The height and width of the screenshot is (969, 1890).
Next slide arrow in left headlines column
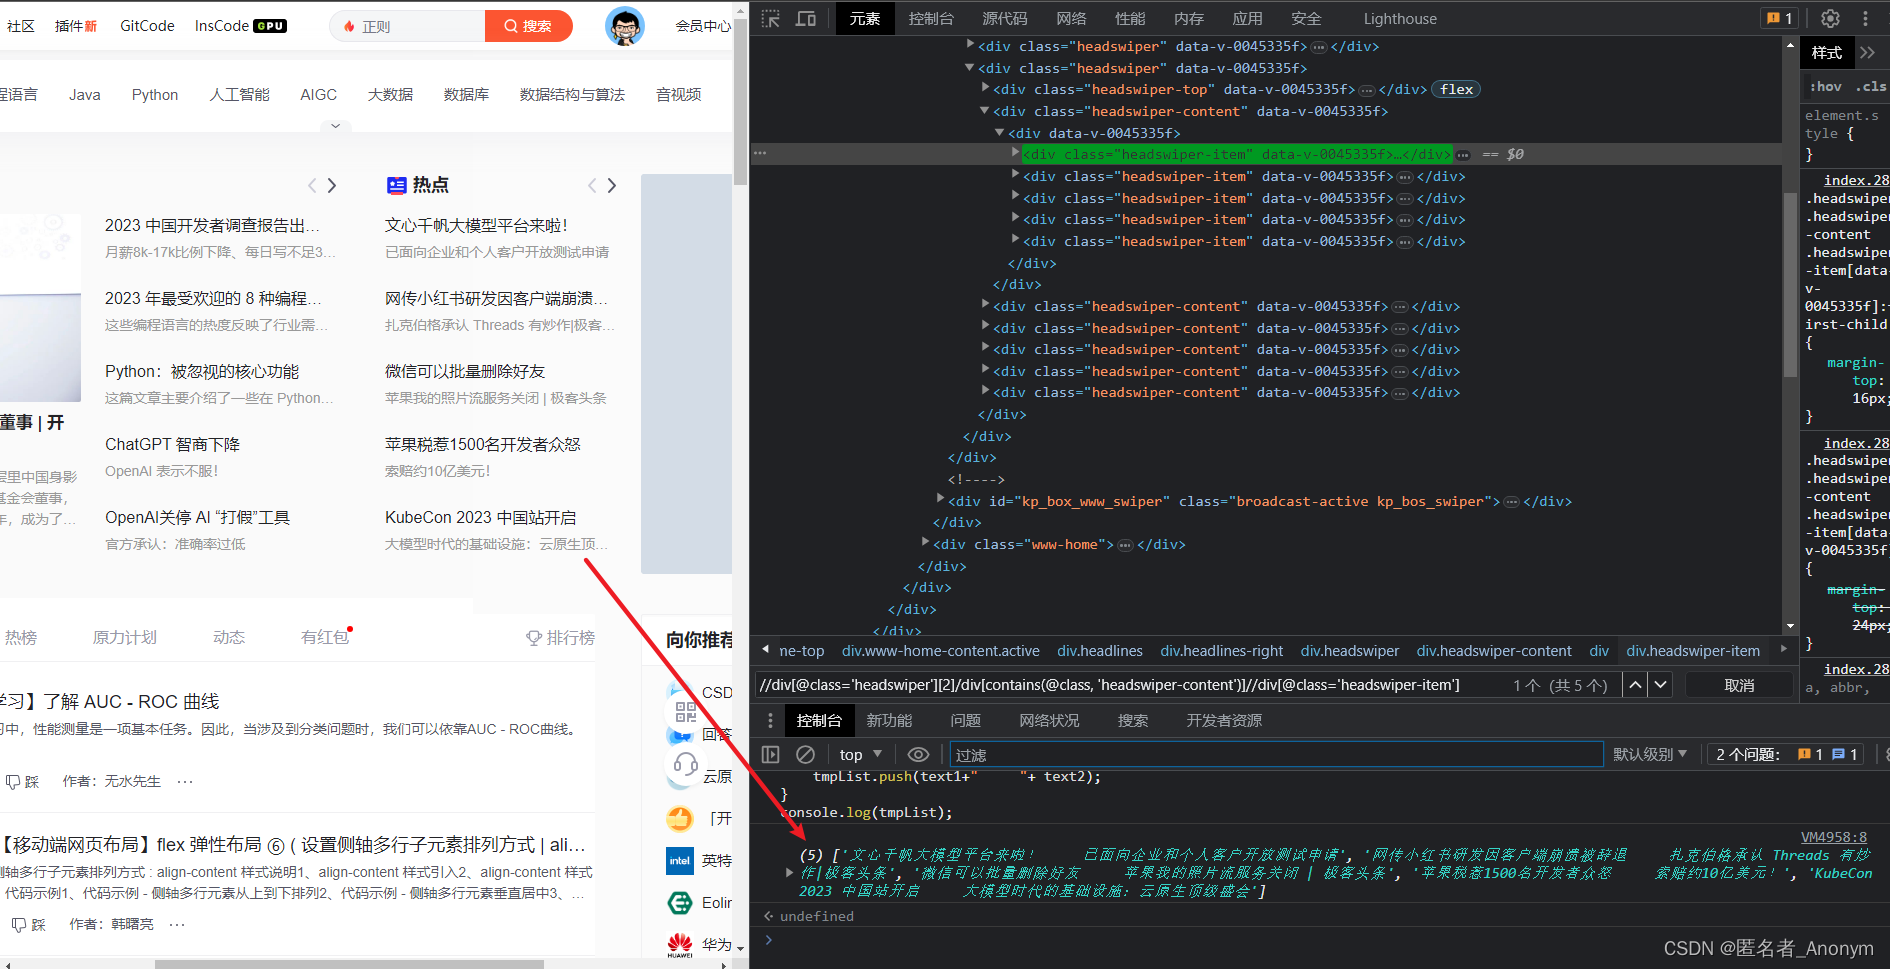tap(332, 185)
